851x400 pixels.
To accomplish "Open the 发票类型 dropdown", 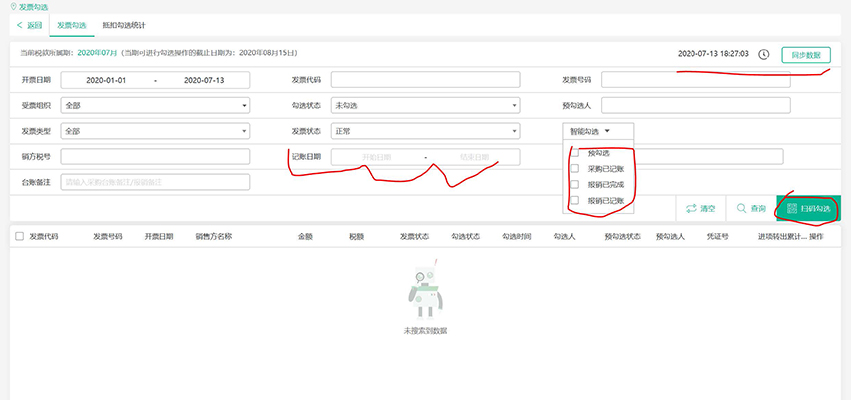I will pos(155,131).
